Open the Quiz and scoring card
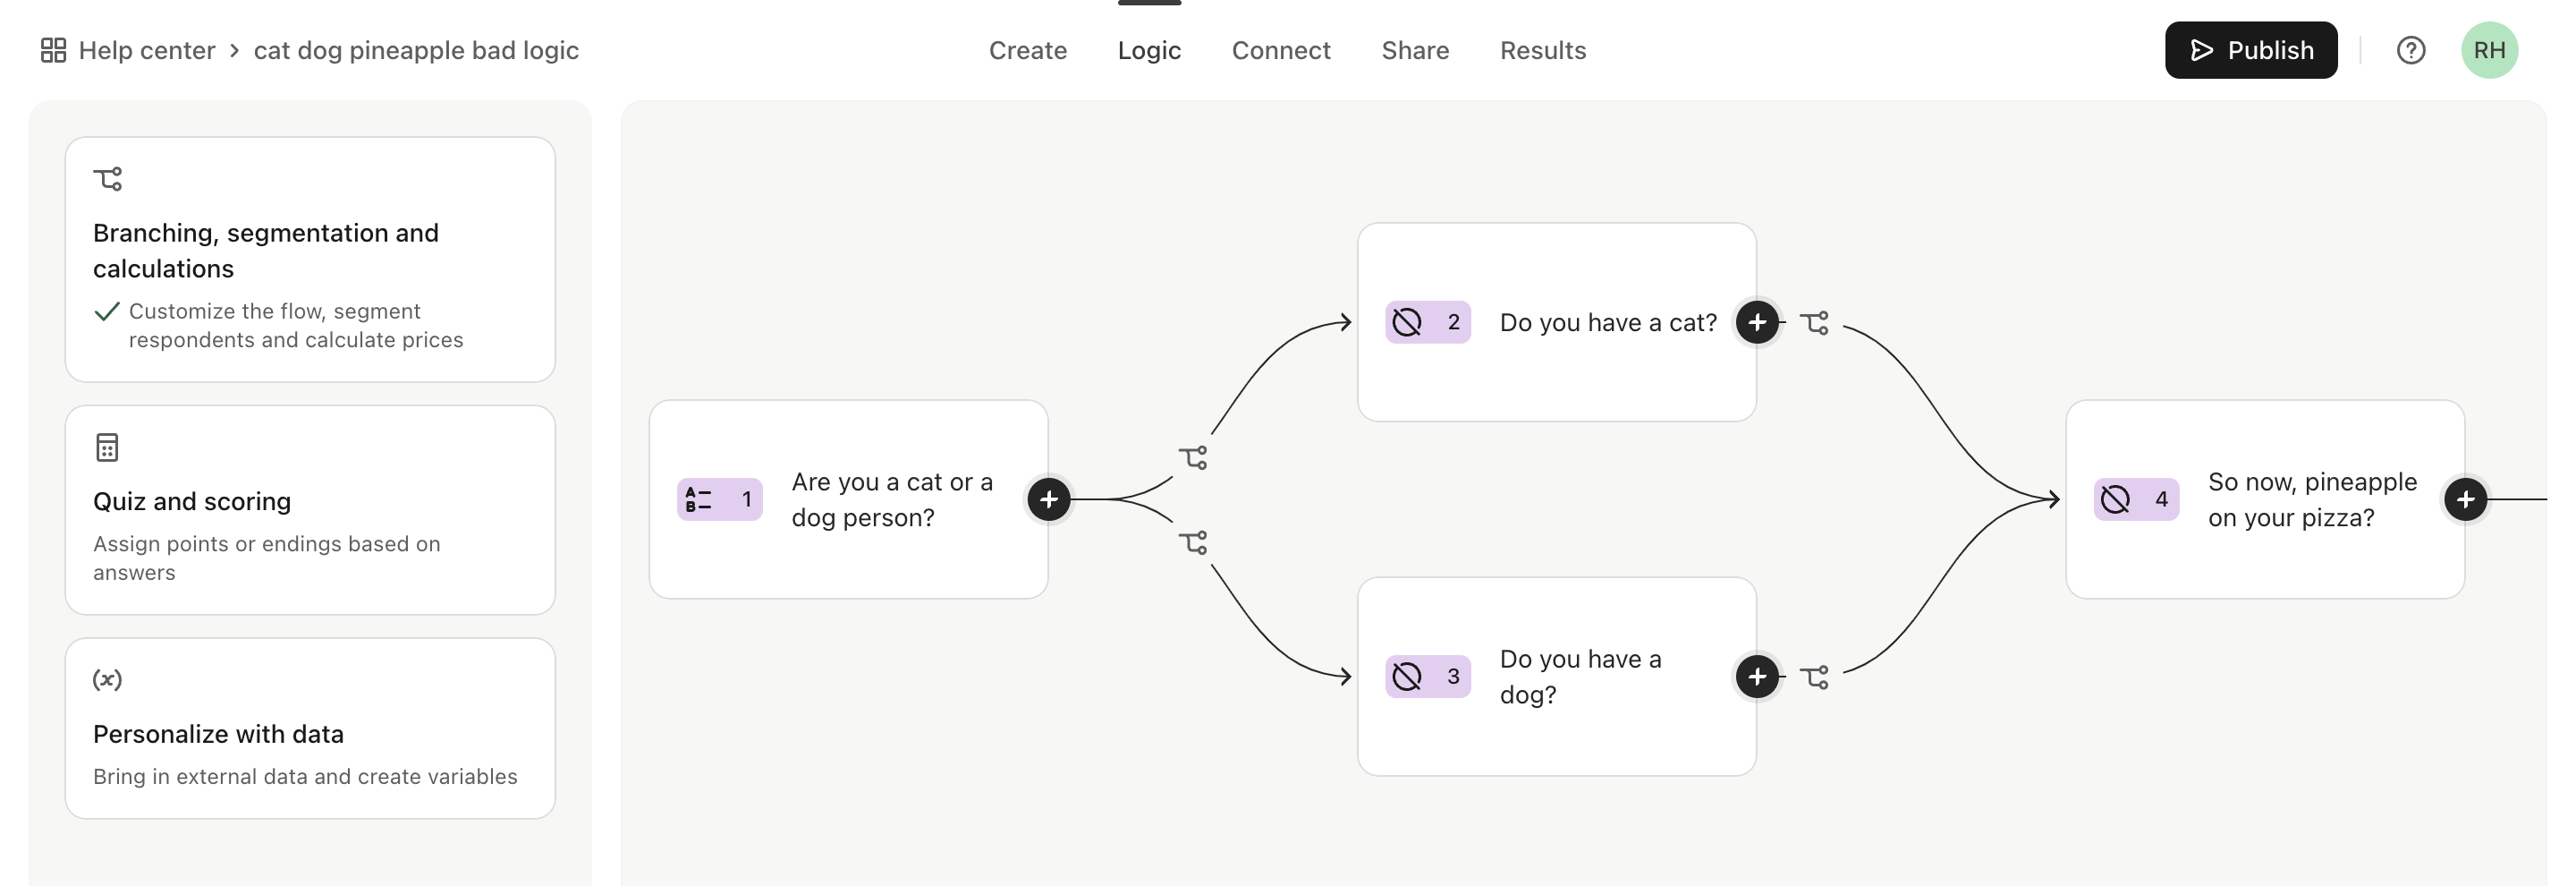Screen dimensions: 2576x886 [310, 510]
